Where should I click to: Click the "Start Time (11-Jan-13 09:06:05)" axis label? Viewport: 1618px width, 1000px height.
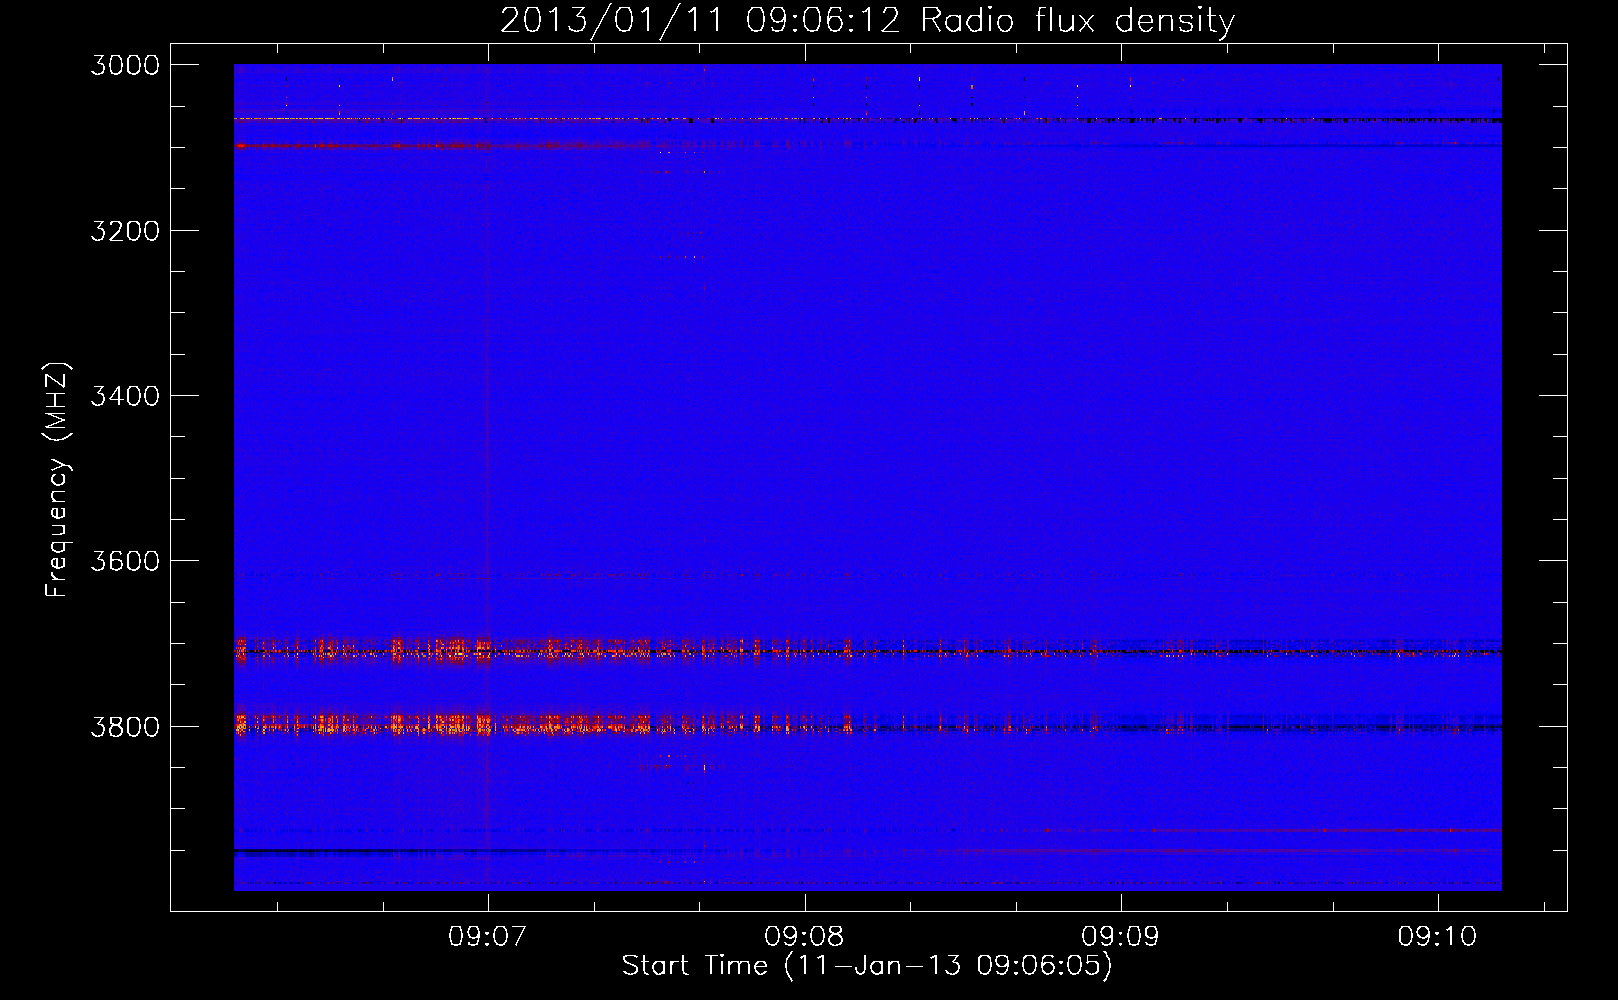[867, 966]
